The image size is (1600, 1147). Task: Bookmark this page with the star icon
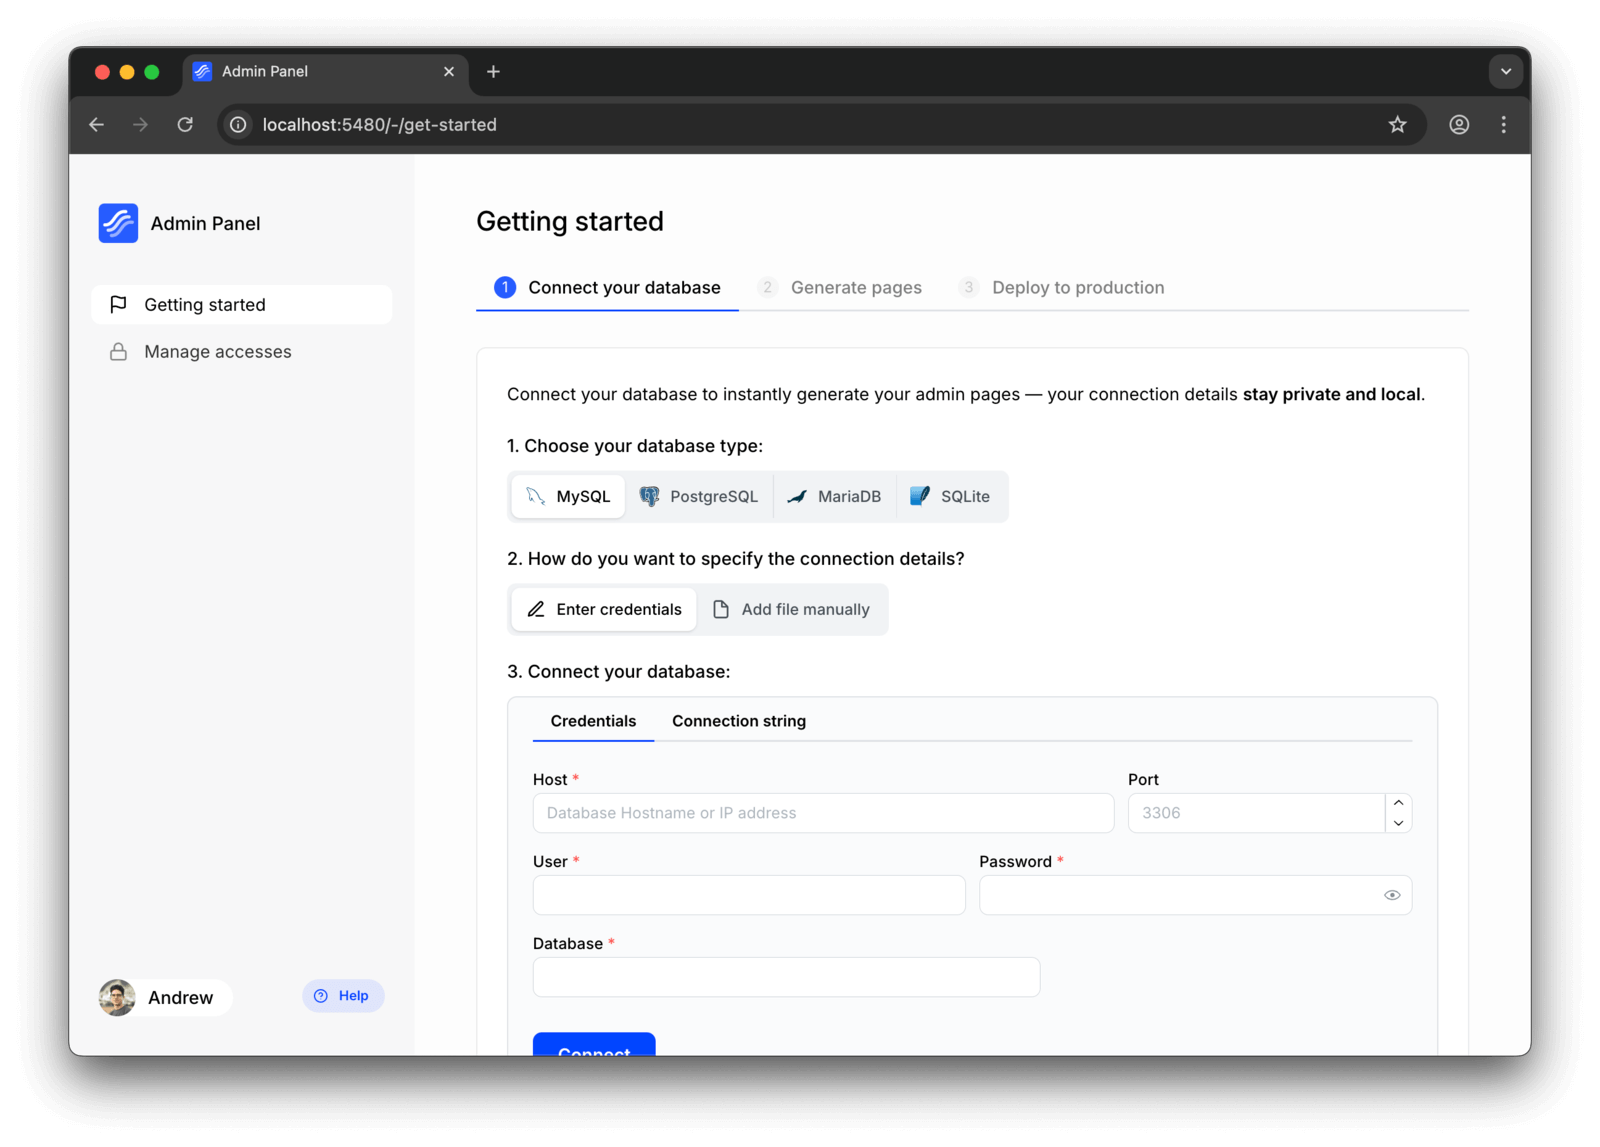coord(1397,125)
